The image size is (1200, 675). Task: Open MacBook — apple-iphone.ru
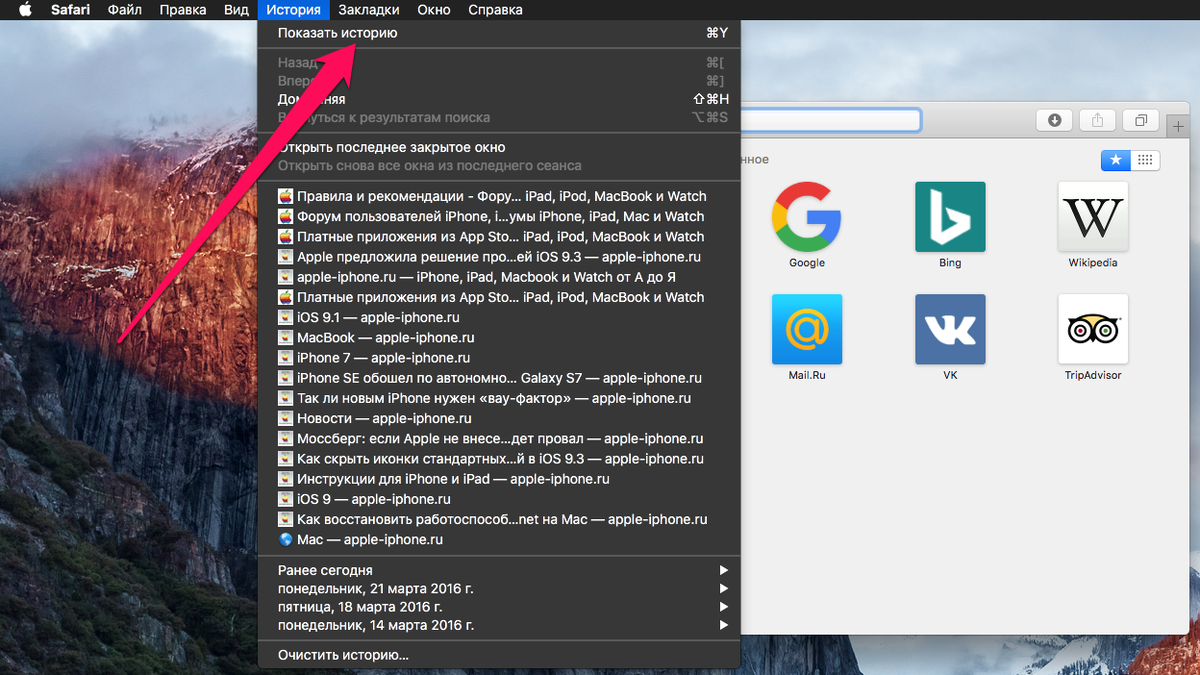[499, 337]
